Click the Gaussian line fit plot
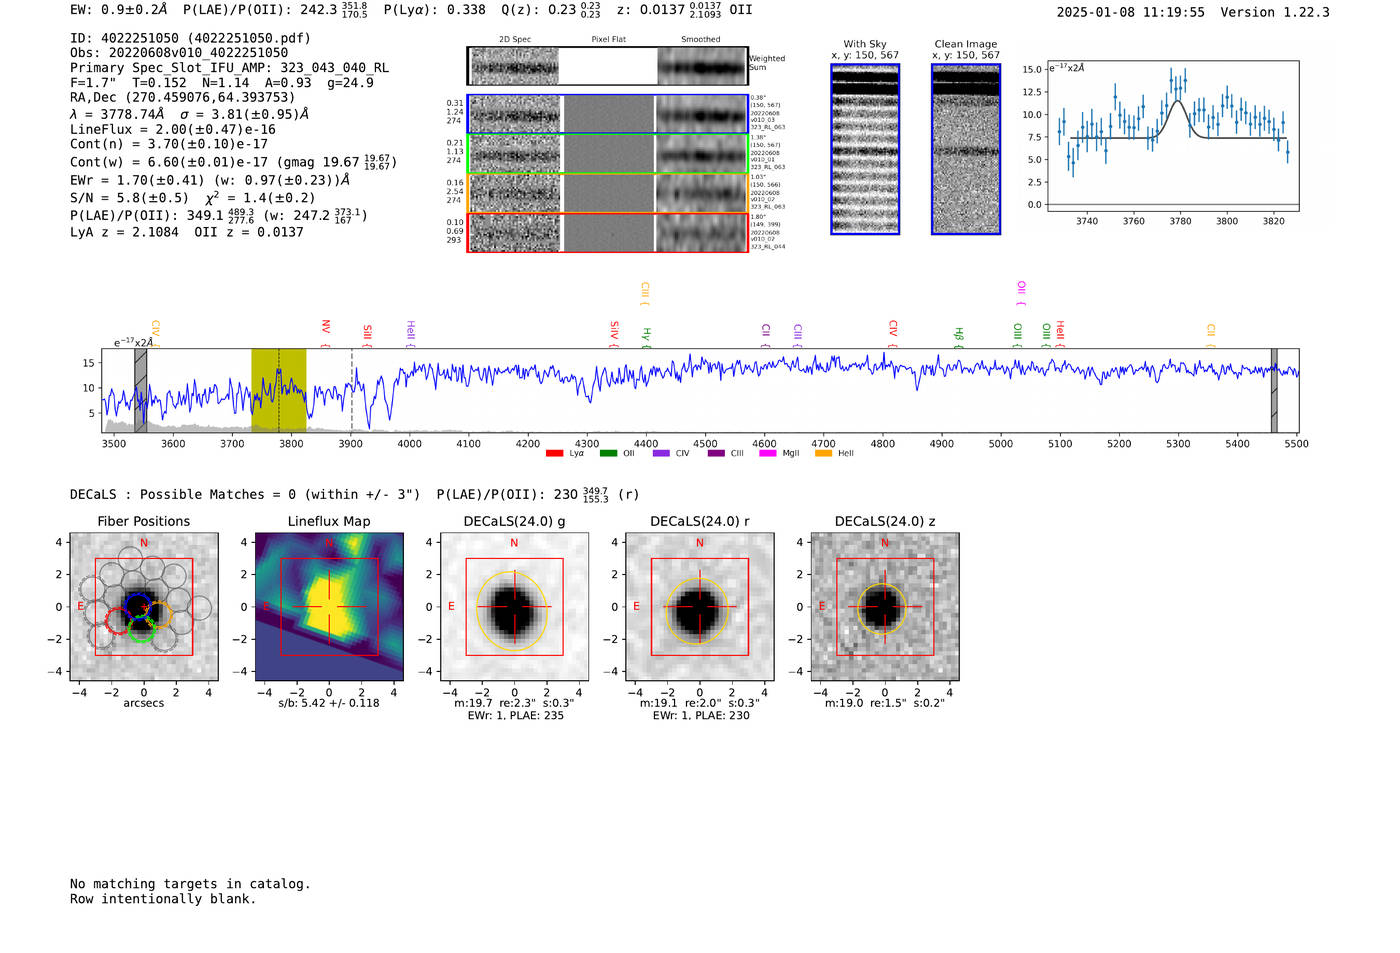 click(x=1172, y=136)
